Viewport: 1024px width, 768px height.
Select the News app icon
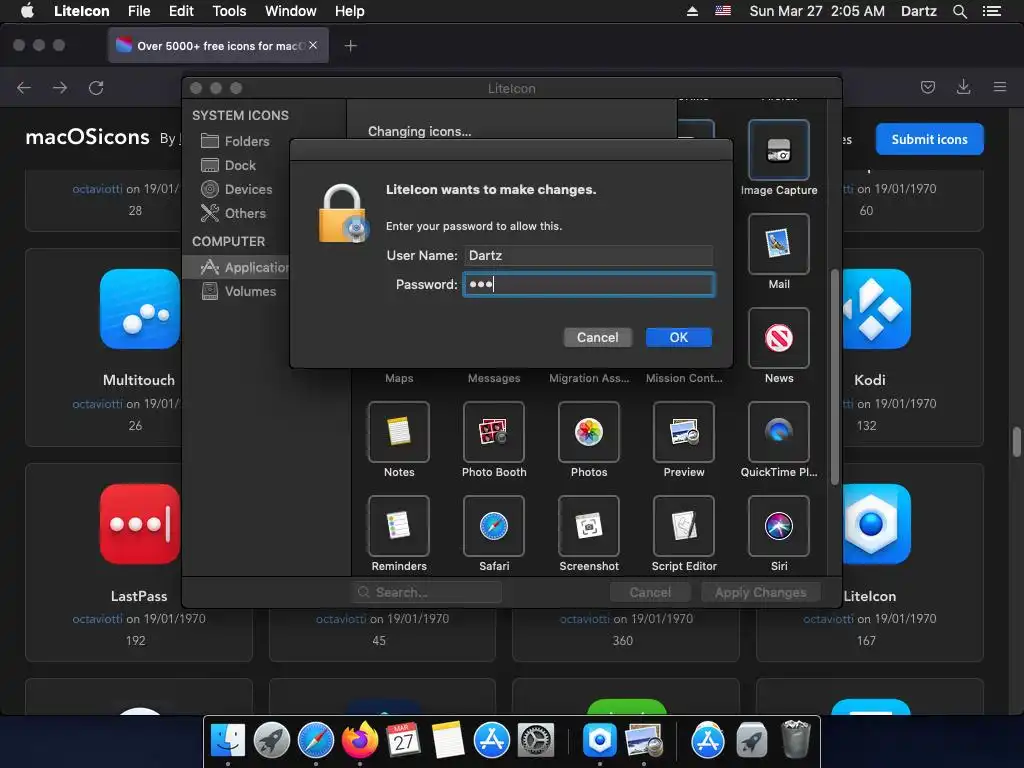778,338
